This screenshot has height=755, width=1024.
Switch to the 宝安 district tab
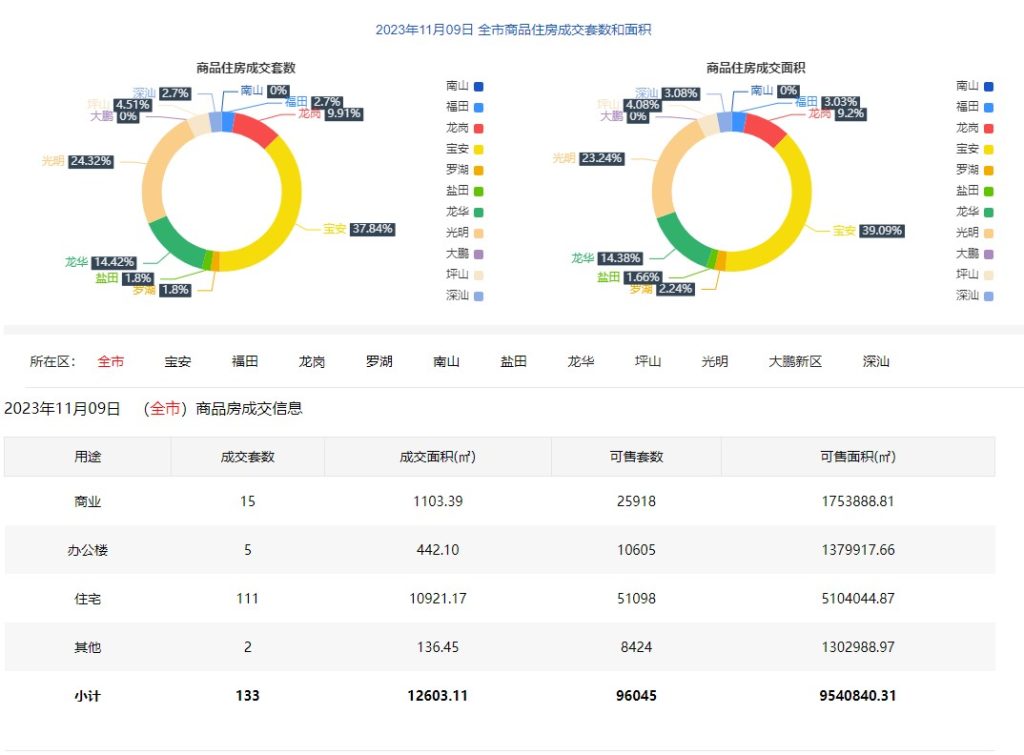pos(178,362)
